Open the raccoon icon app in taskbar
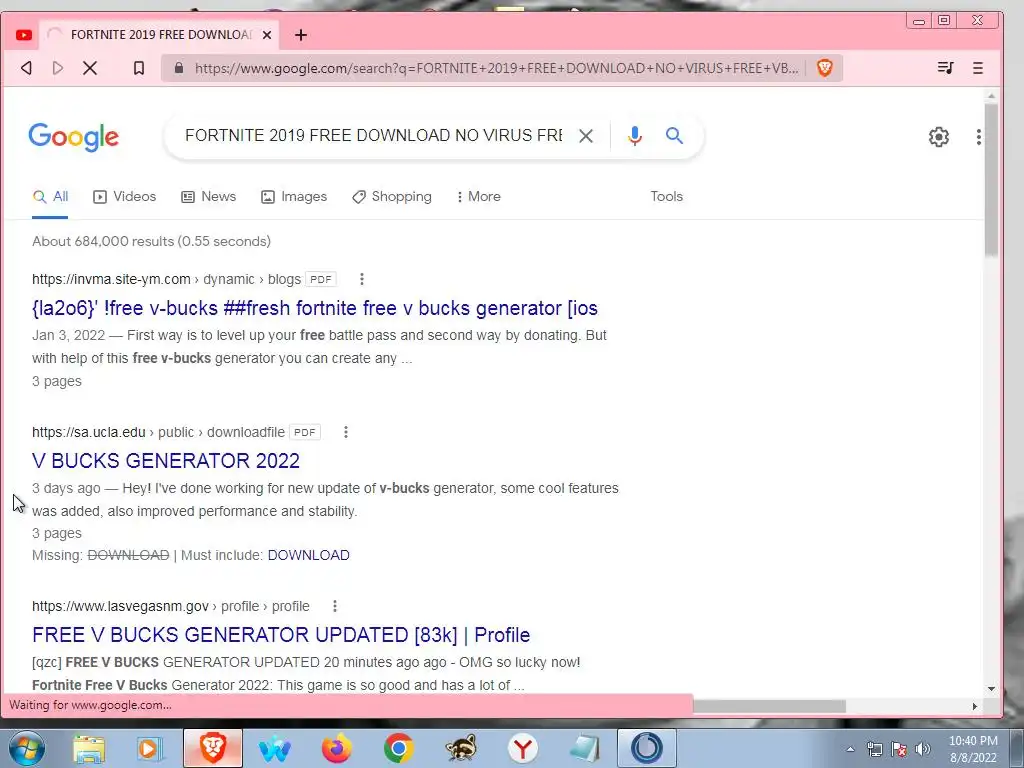This screenshot has height=768, width=1024. point(460,749)
